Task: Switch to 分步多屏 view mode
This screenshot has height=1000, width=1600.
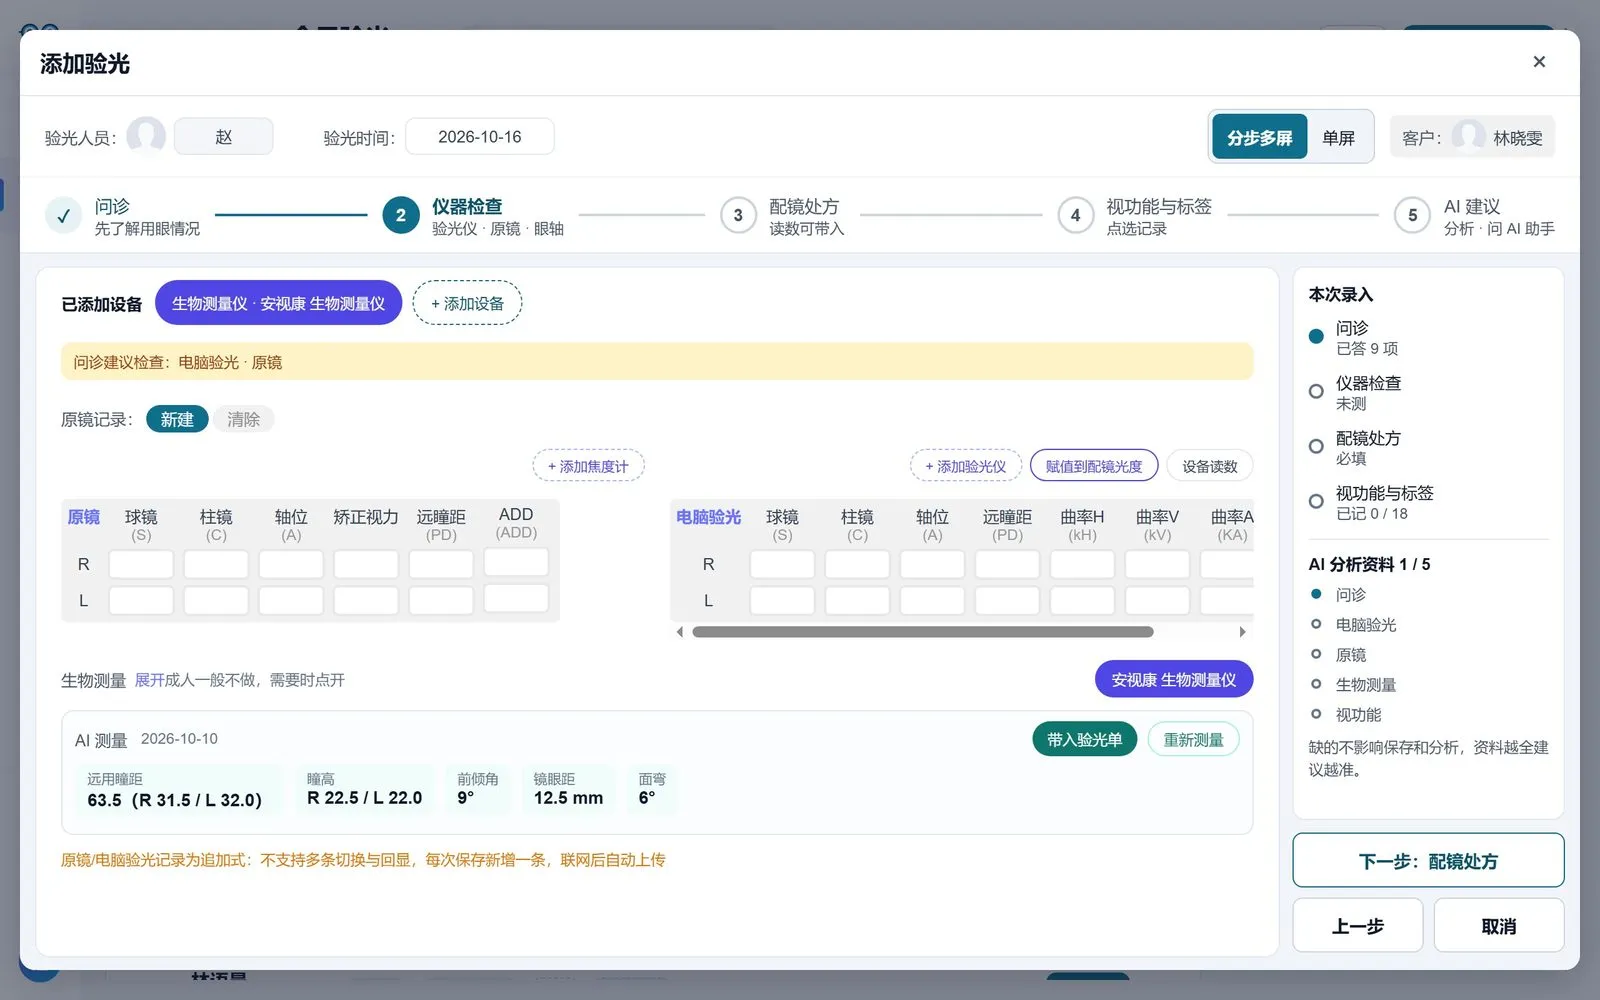Action: click(1259, 137)
